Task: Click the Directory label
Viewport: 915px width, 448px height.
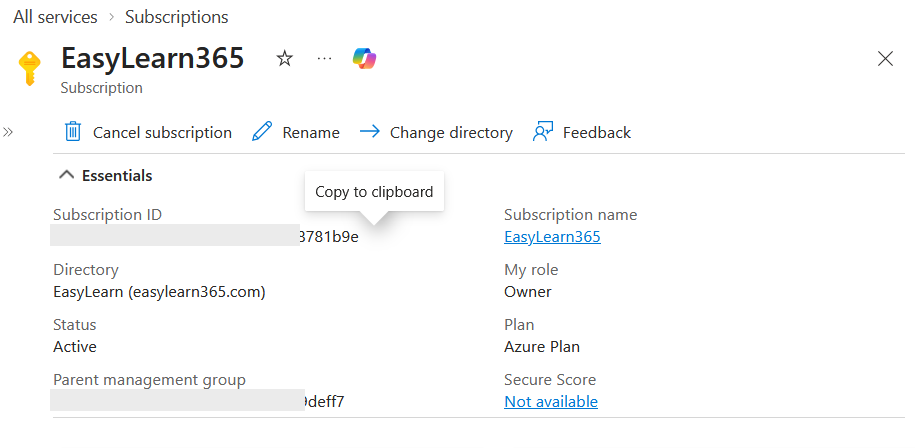Action: pyautogui.click(x=86, y=270)
